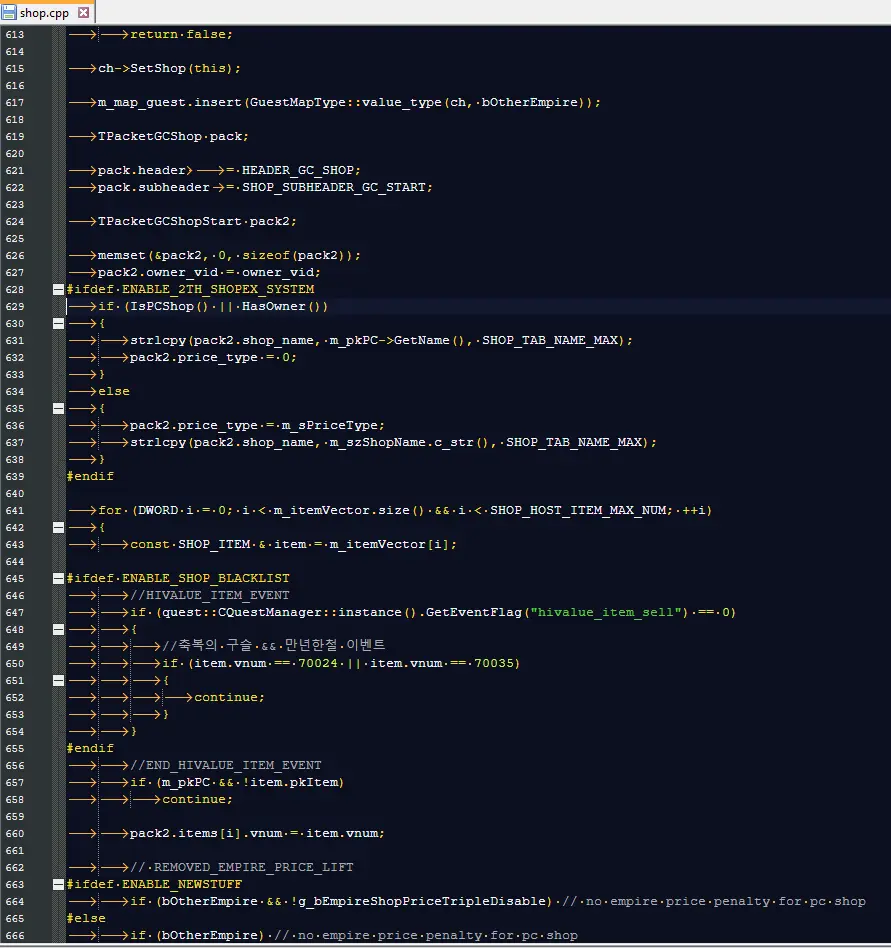The width and height of the screenshot is (891, 948).
Task: Click on 'ch->SetShop(this);' line
Action: click(169, 68)
